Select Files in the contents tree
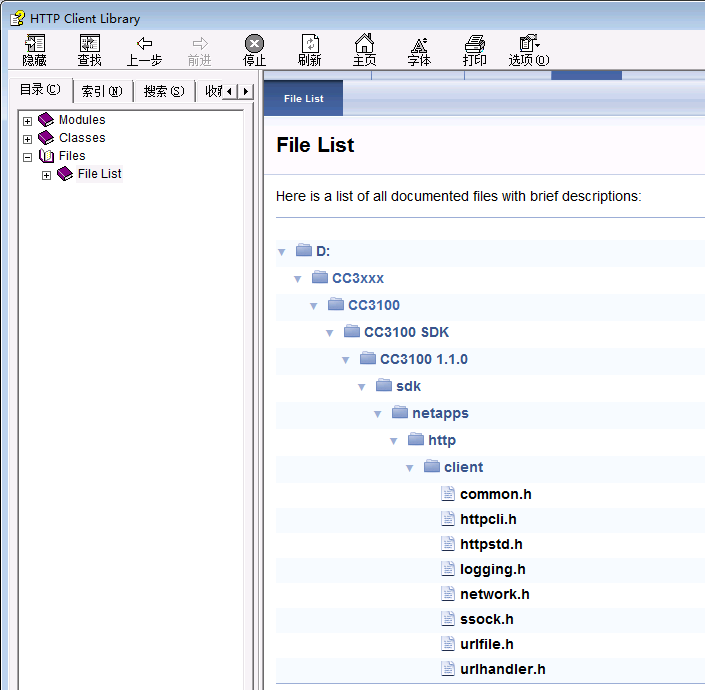 pos(72,156)
